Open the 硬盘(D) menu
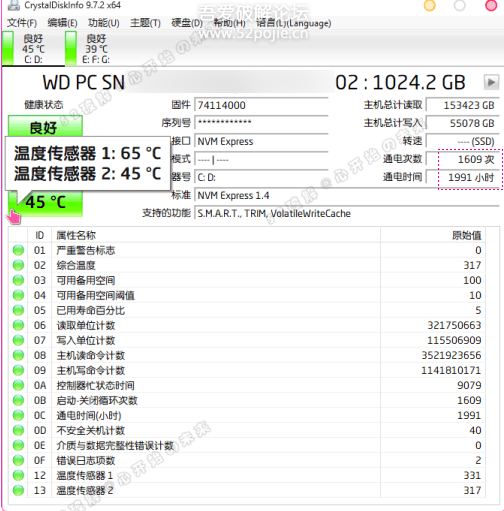Viewport: 504px width, 511px height. [187, 23]
